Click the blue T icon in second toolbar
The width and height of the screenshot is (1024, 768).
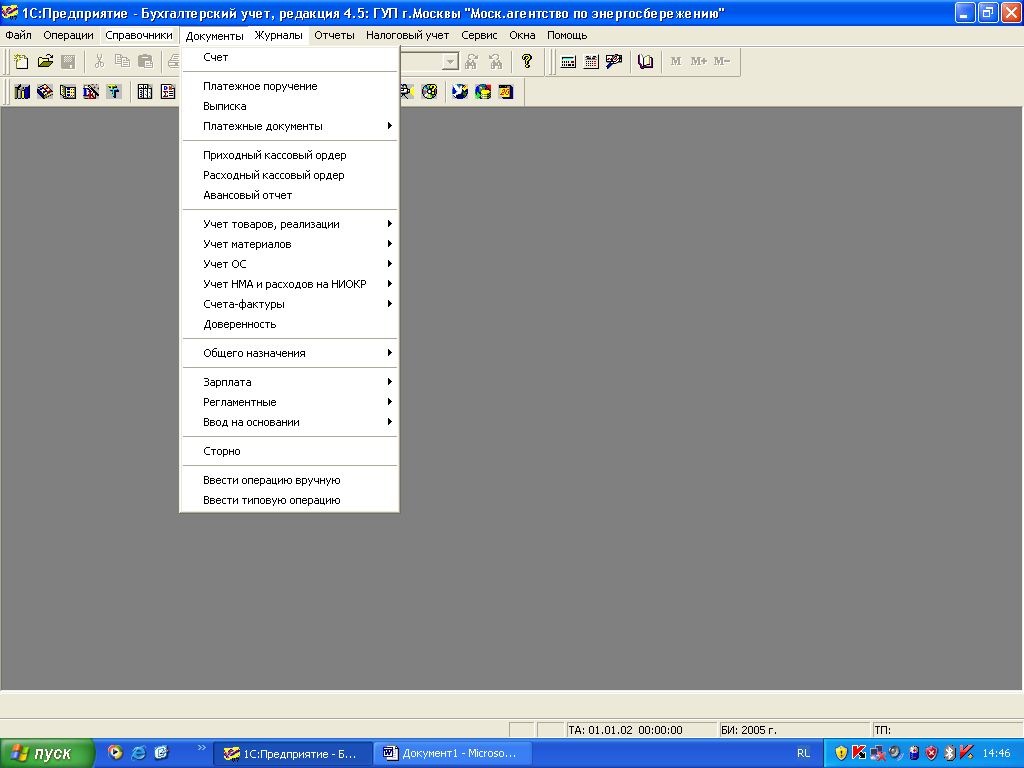(114, 92)
